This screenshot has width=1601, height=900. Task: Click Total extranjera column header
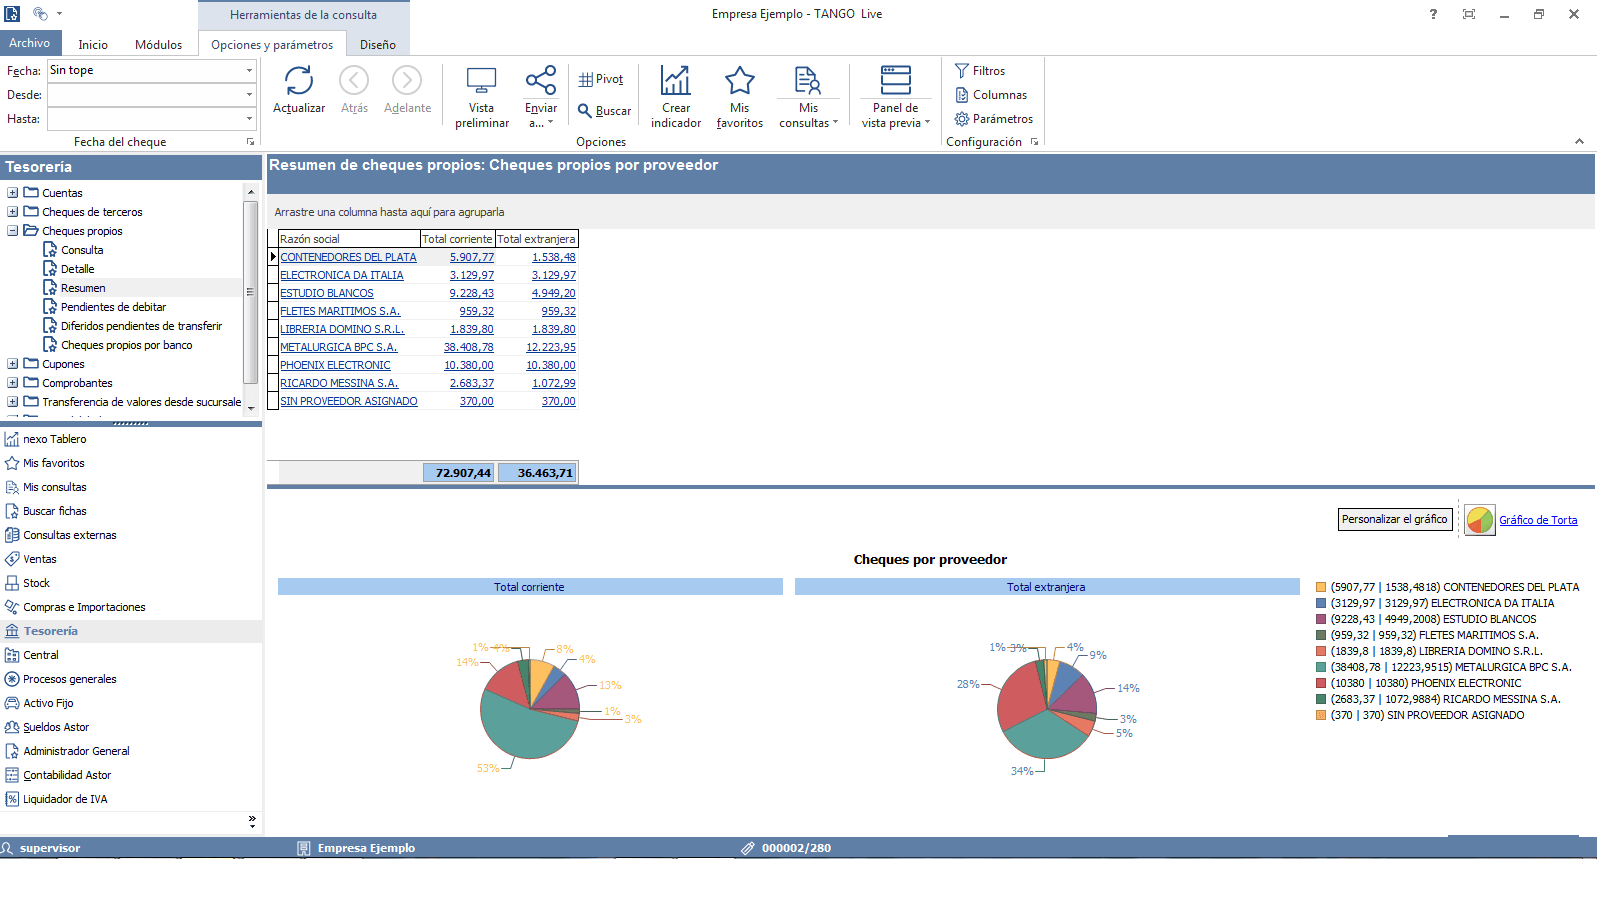[537, 239]
